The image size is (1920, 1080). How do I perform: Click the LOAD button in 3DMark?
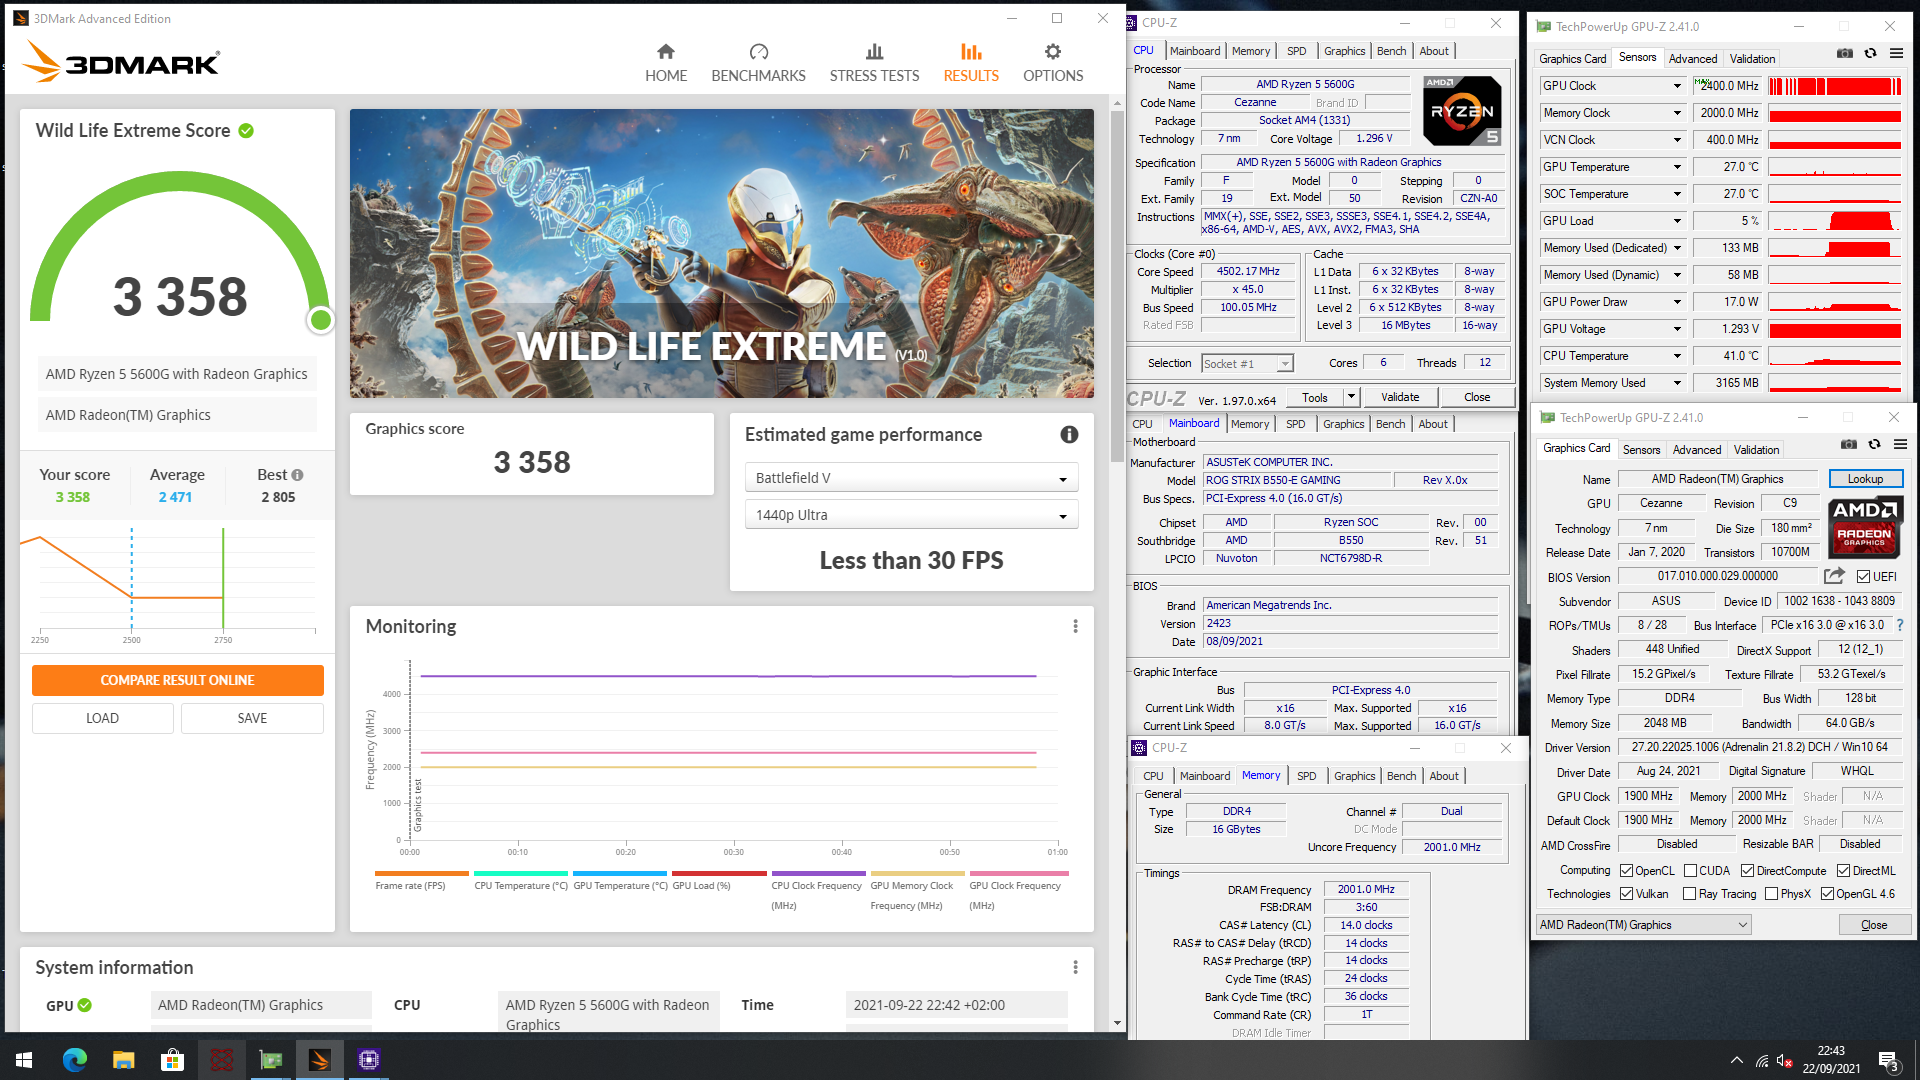[102, 718]
